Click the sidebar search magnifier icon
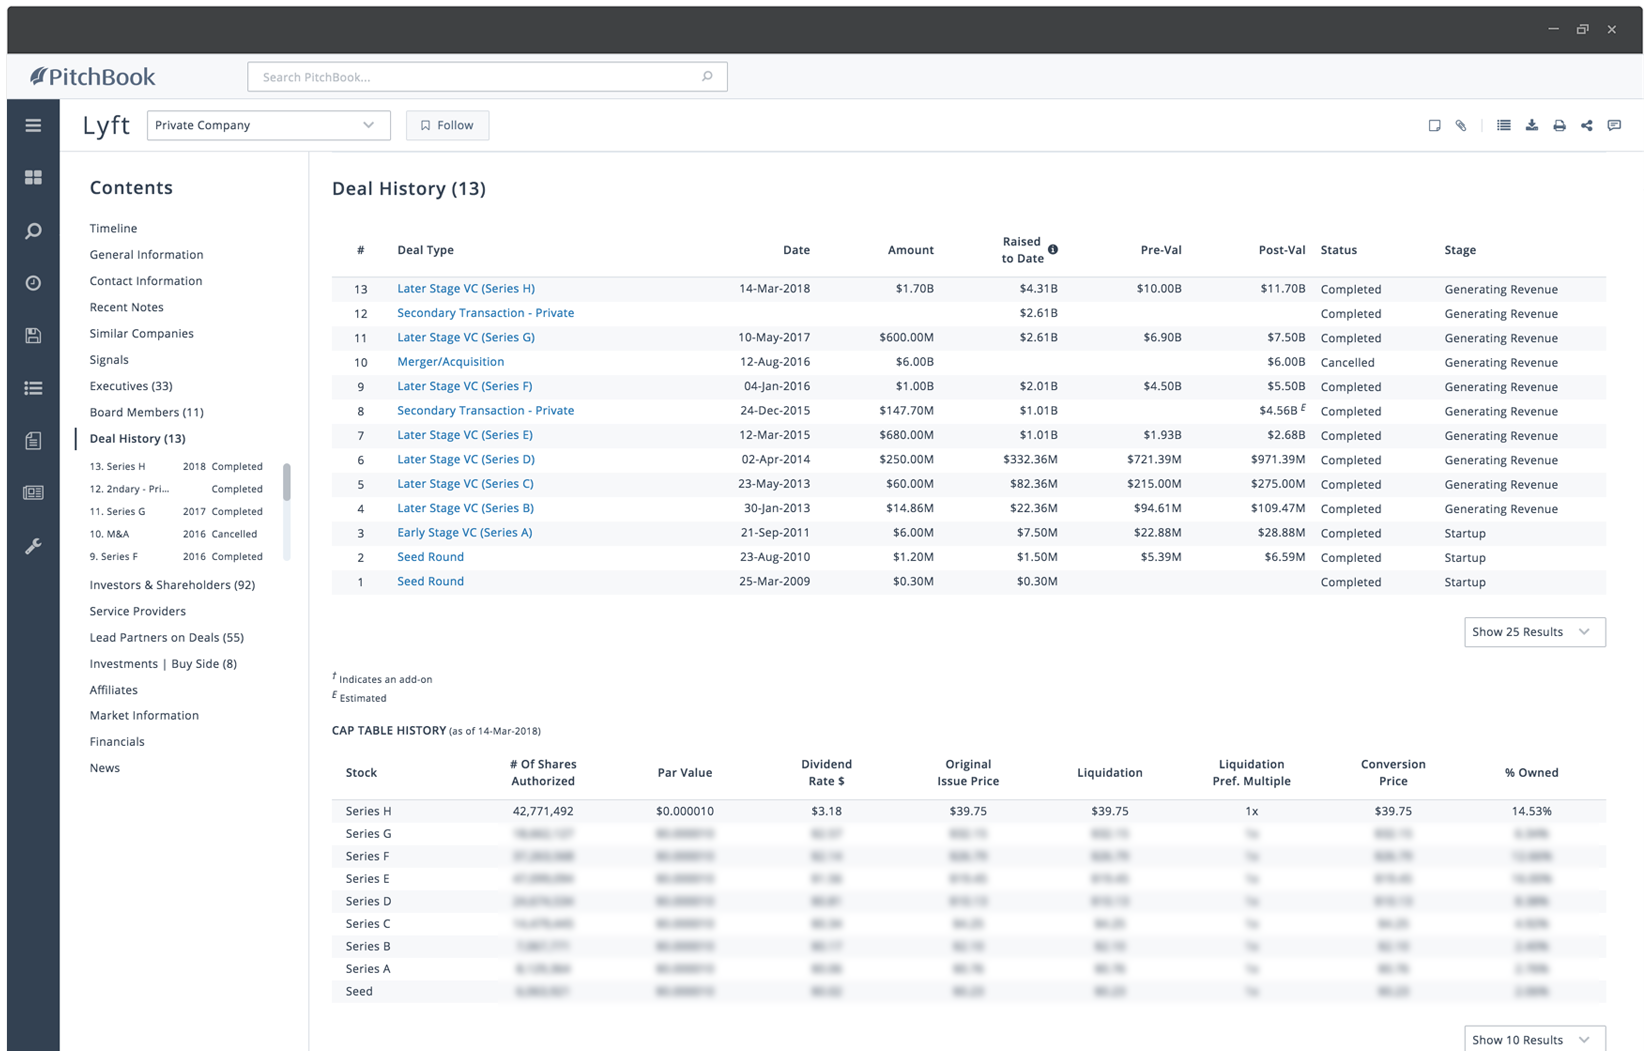 [x=33, y=231]
